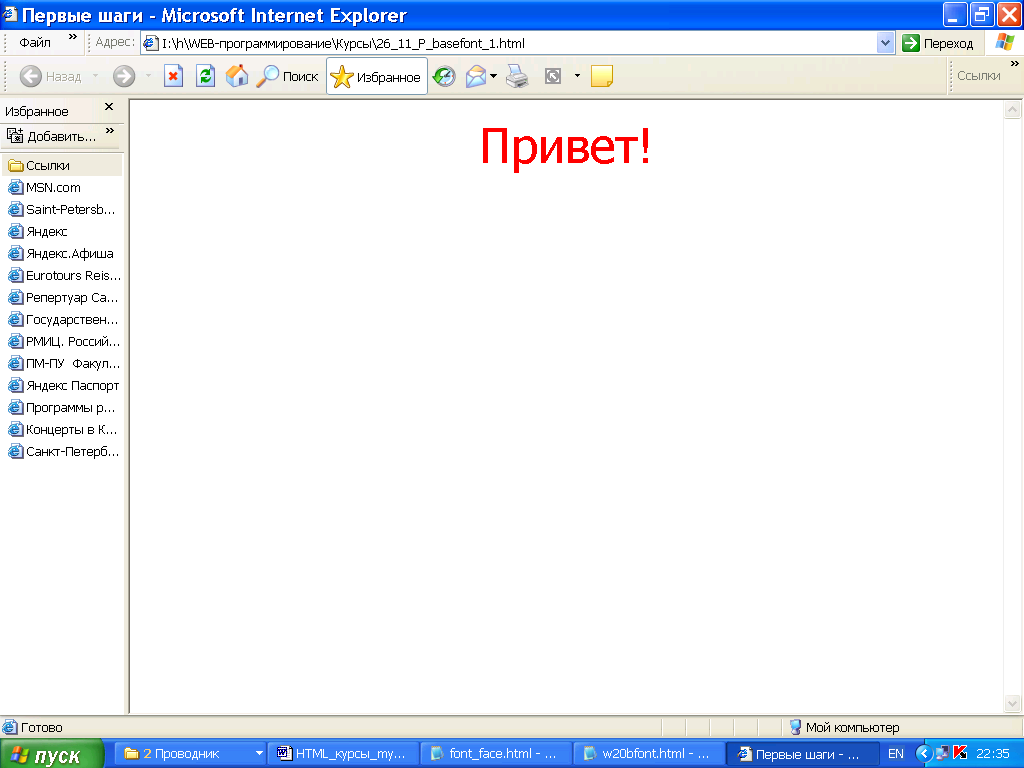Expand the address bar dropdown list
Viewport: 1024px width, 768px height.
tap(885, 43)
